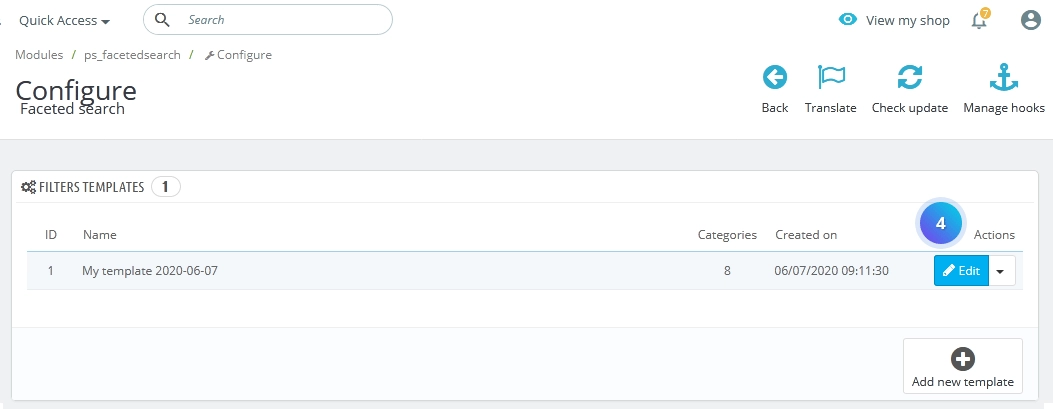Viewport: 1053px width, 409px height.
Task: Click the search magnifier icon
Action: pyautogui.click(x=163, y=19)
